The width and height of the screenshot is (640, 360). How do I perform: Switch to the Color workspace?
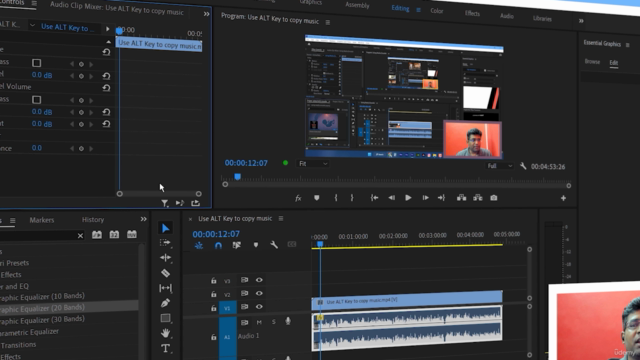pos(437,11)
